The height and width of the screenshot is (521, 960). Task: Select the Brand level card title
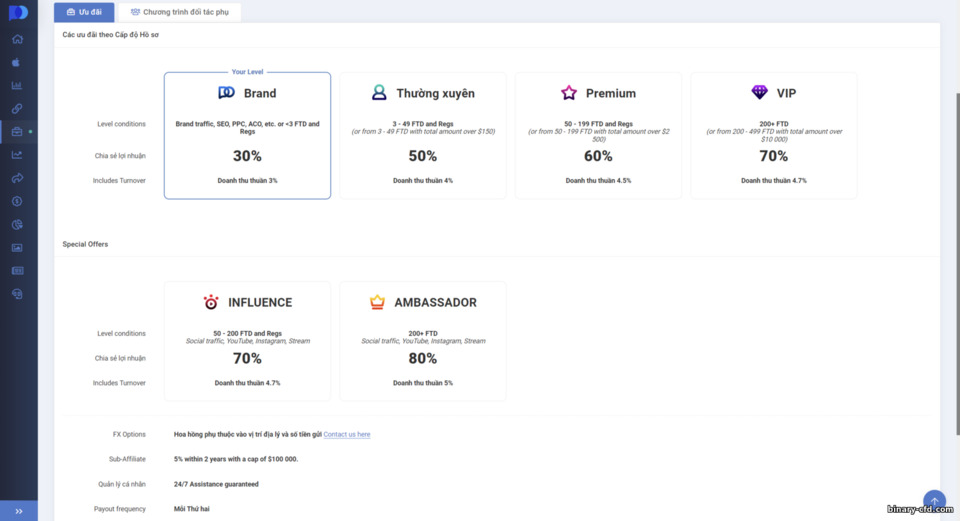click(260, 93)
